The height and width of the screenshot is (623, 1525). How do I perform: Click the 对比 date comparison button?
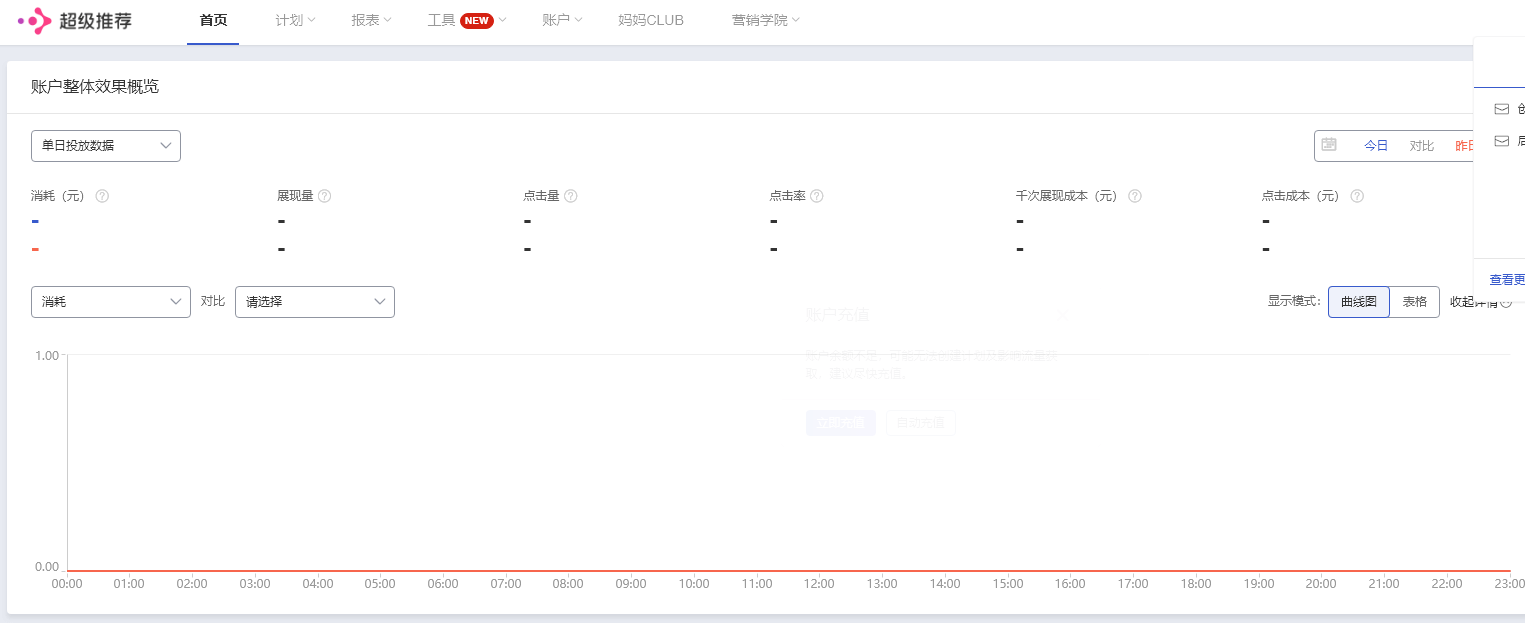[x=1422, y=146]
